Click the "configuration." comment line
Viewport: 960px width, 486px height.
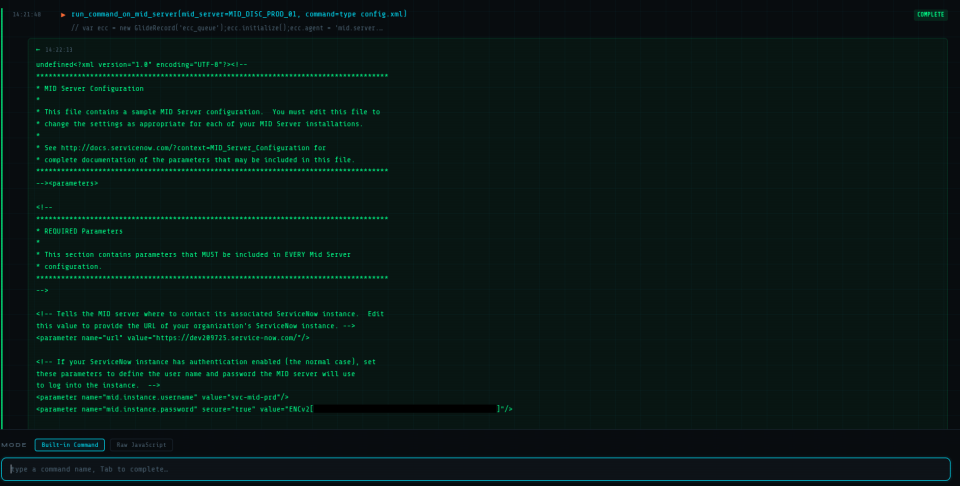coord(69,267)
